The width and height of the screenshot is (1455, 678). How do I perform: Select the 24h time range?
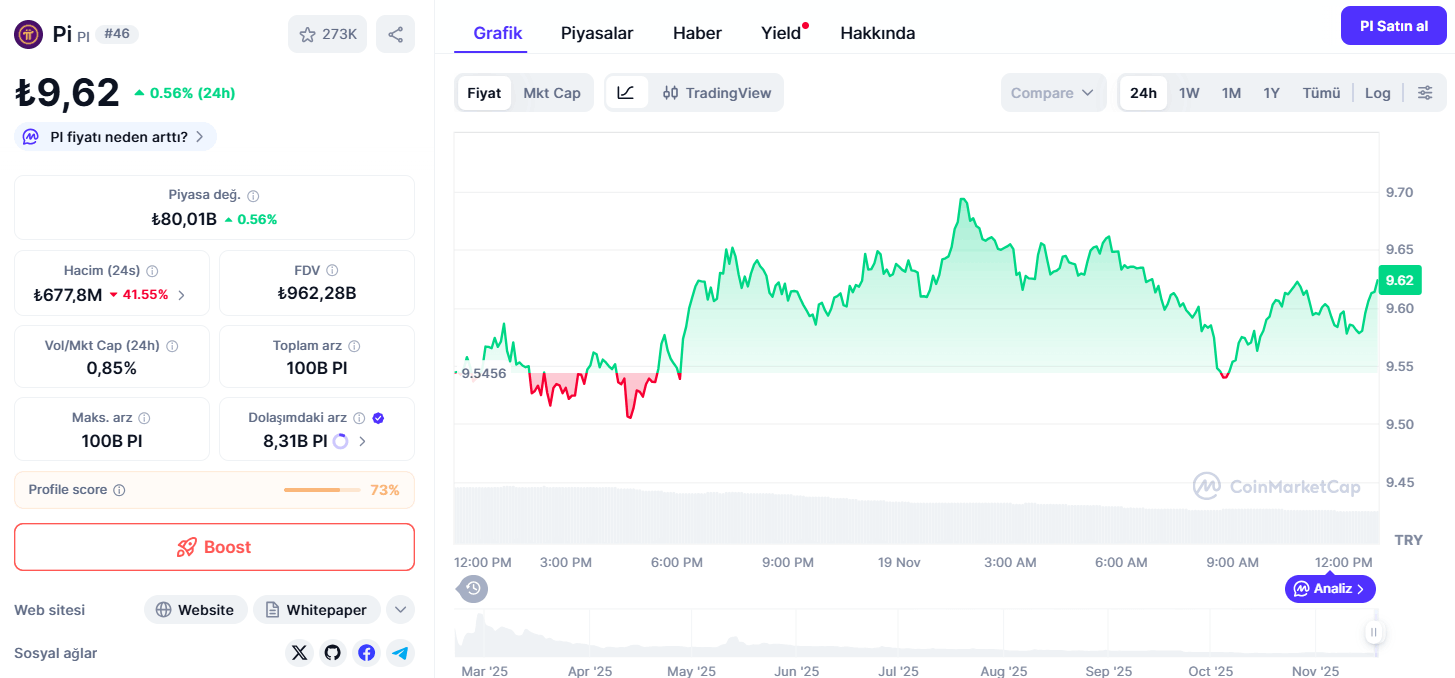click(1143, 93)
